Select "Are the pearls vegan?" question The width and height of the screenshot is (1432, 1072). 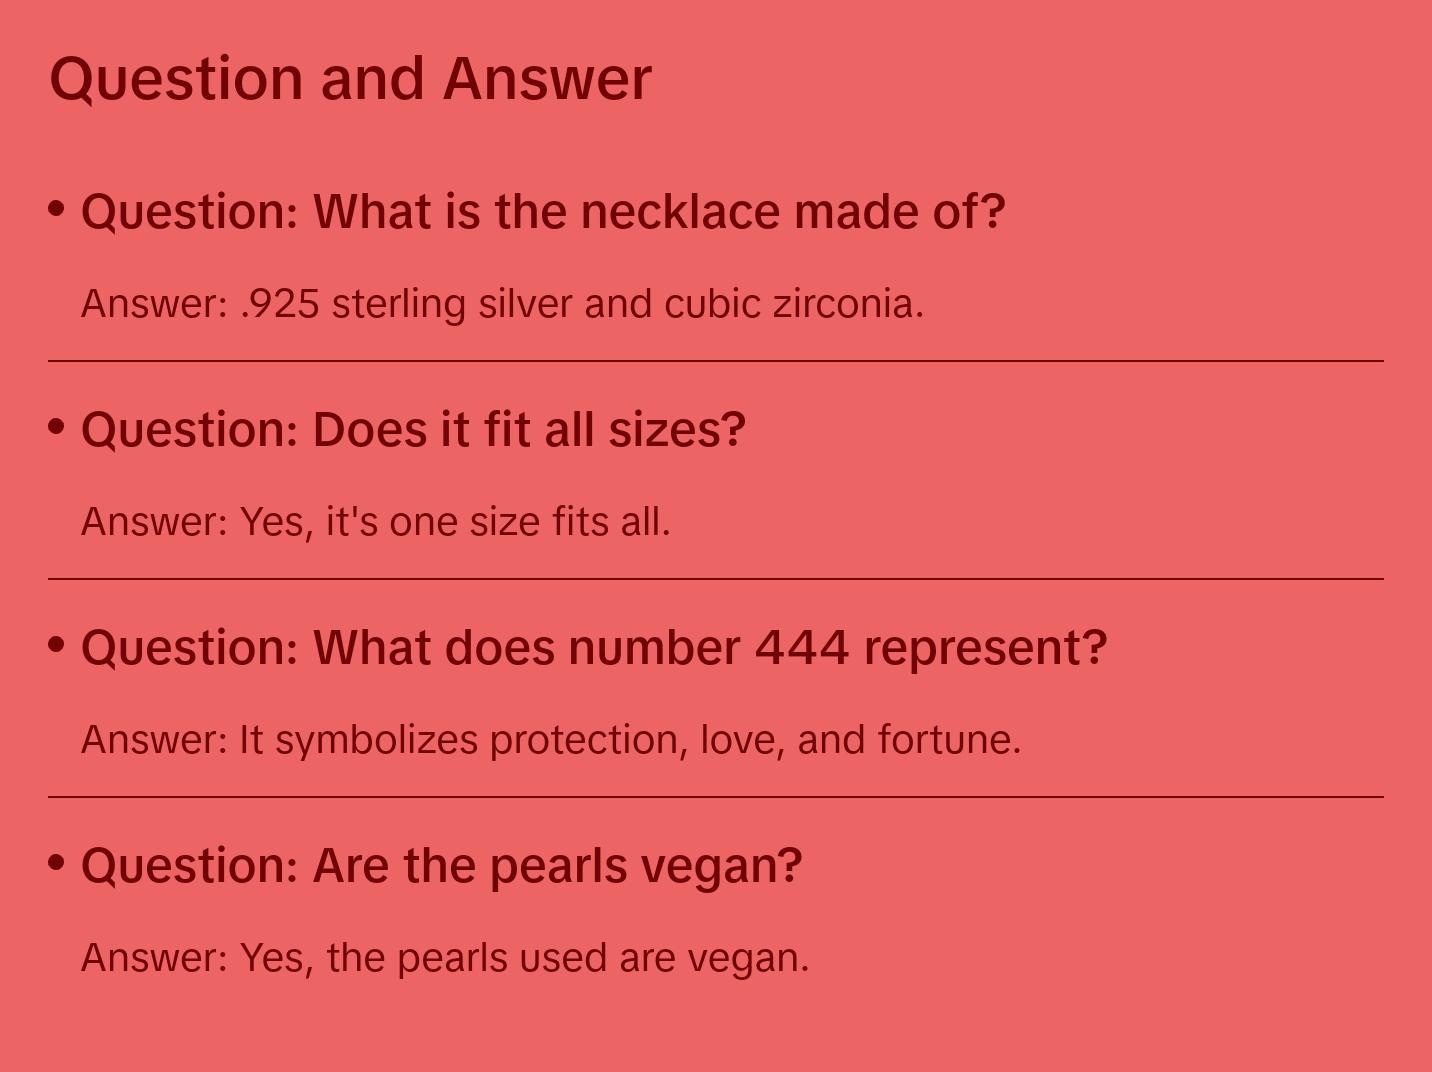click(x=441, y=866)
